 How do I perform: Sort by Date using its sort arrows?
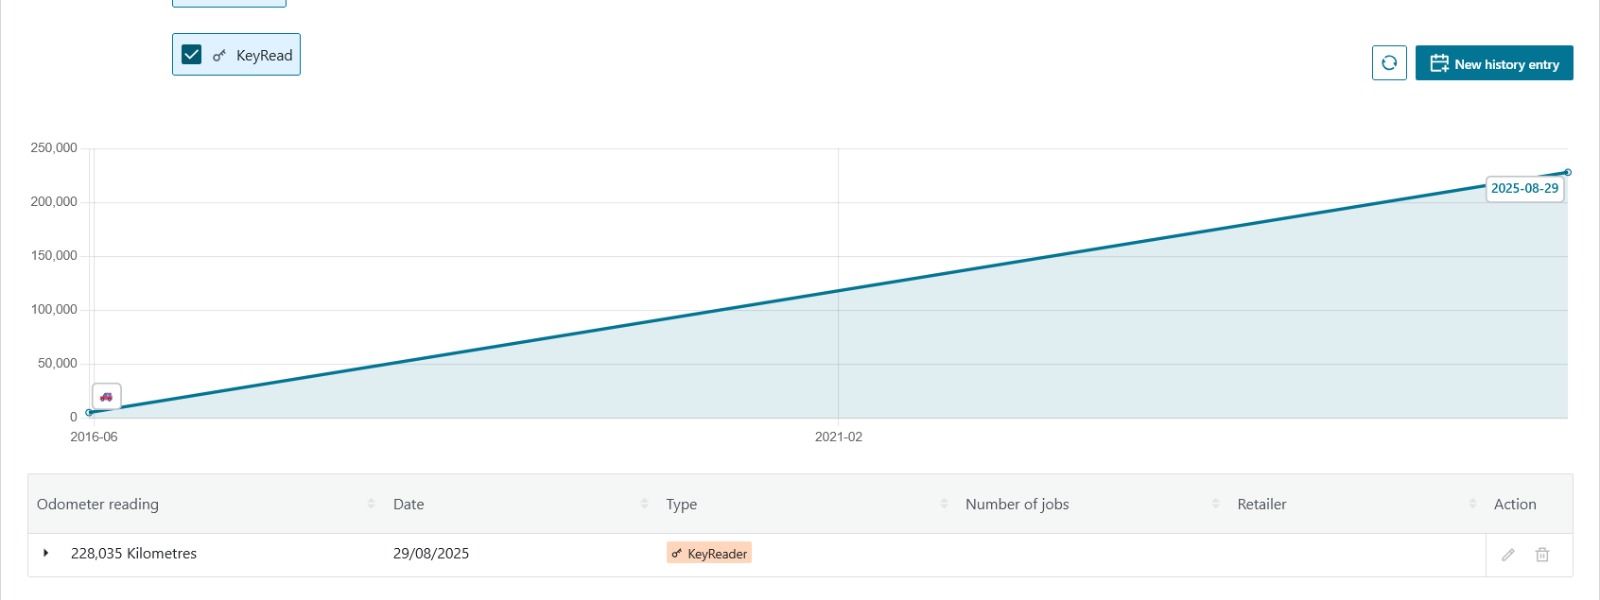(x=644, y=504)
